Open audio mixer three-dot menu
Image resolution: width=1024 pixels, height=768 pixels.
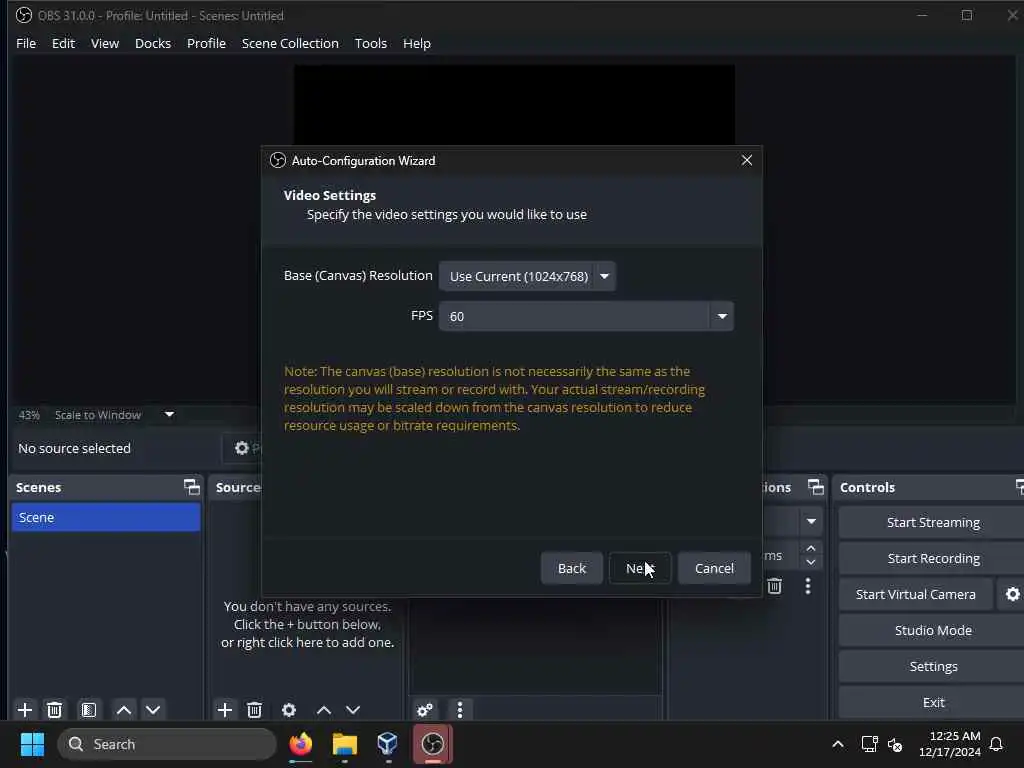tap(460, 710)
